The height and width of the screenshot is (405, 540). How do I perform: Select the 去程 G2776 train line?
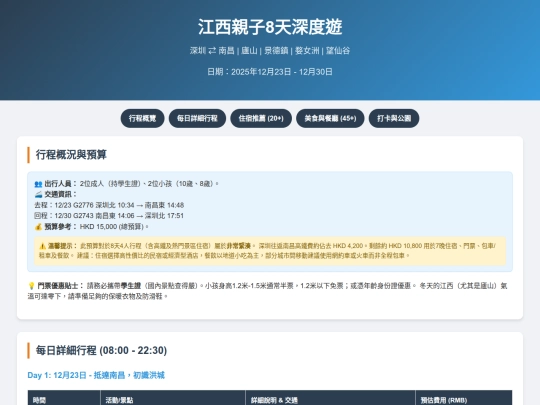[109, 205]
